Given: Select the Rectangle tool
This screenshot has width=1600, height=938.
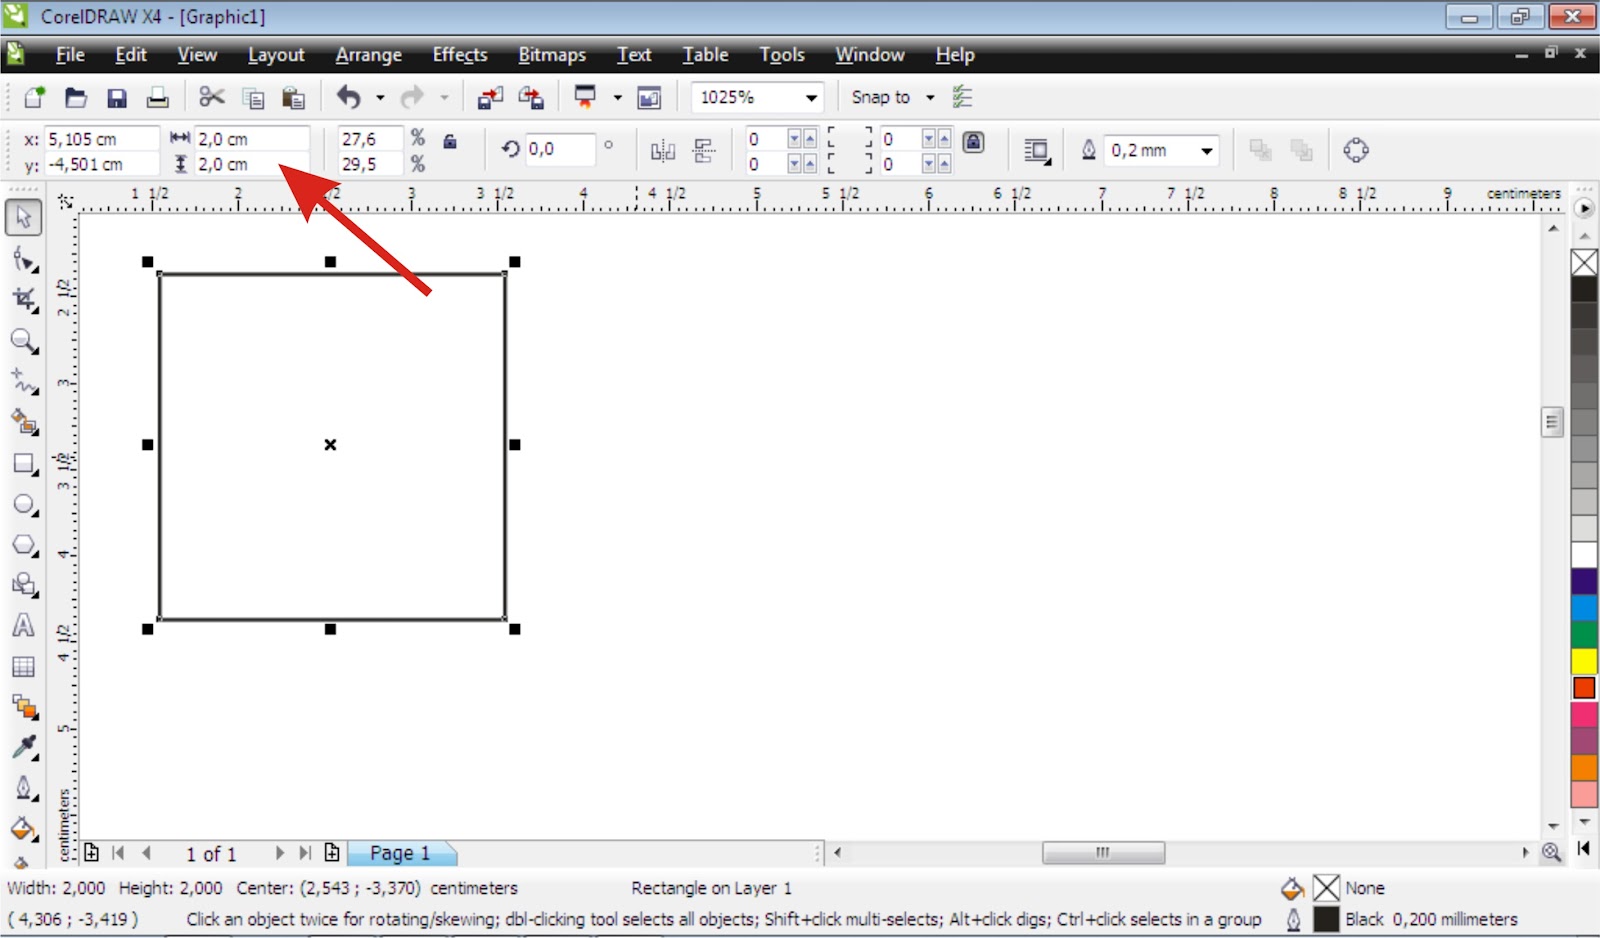Looking at the screenshot, I should pyautogui.click(x=24, y=464).
